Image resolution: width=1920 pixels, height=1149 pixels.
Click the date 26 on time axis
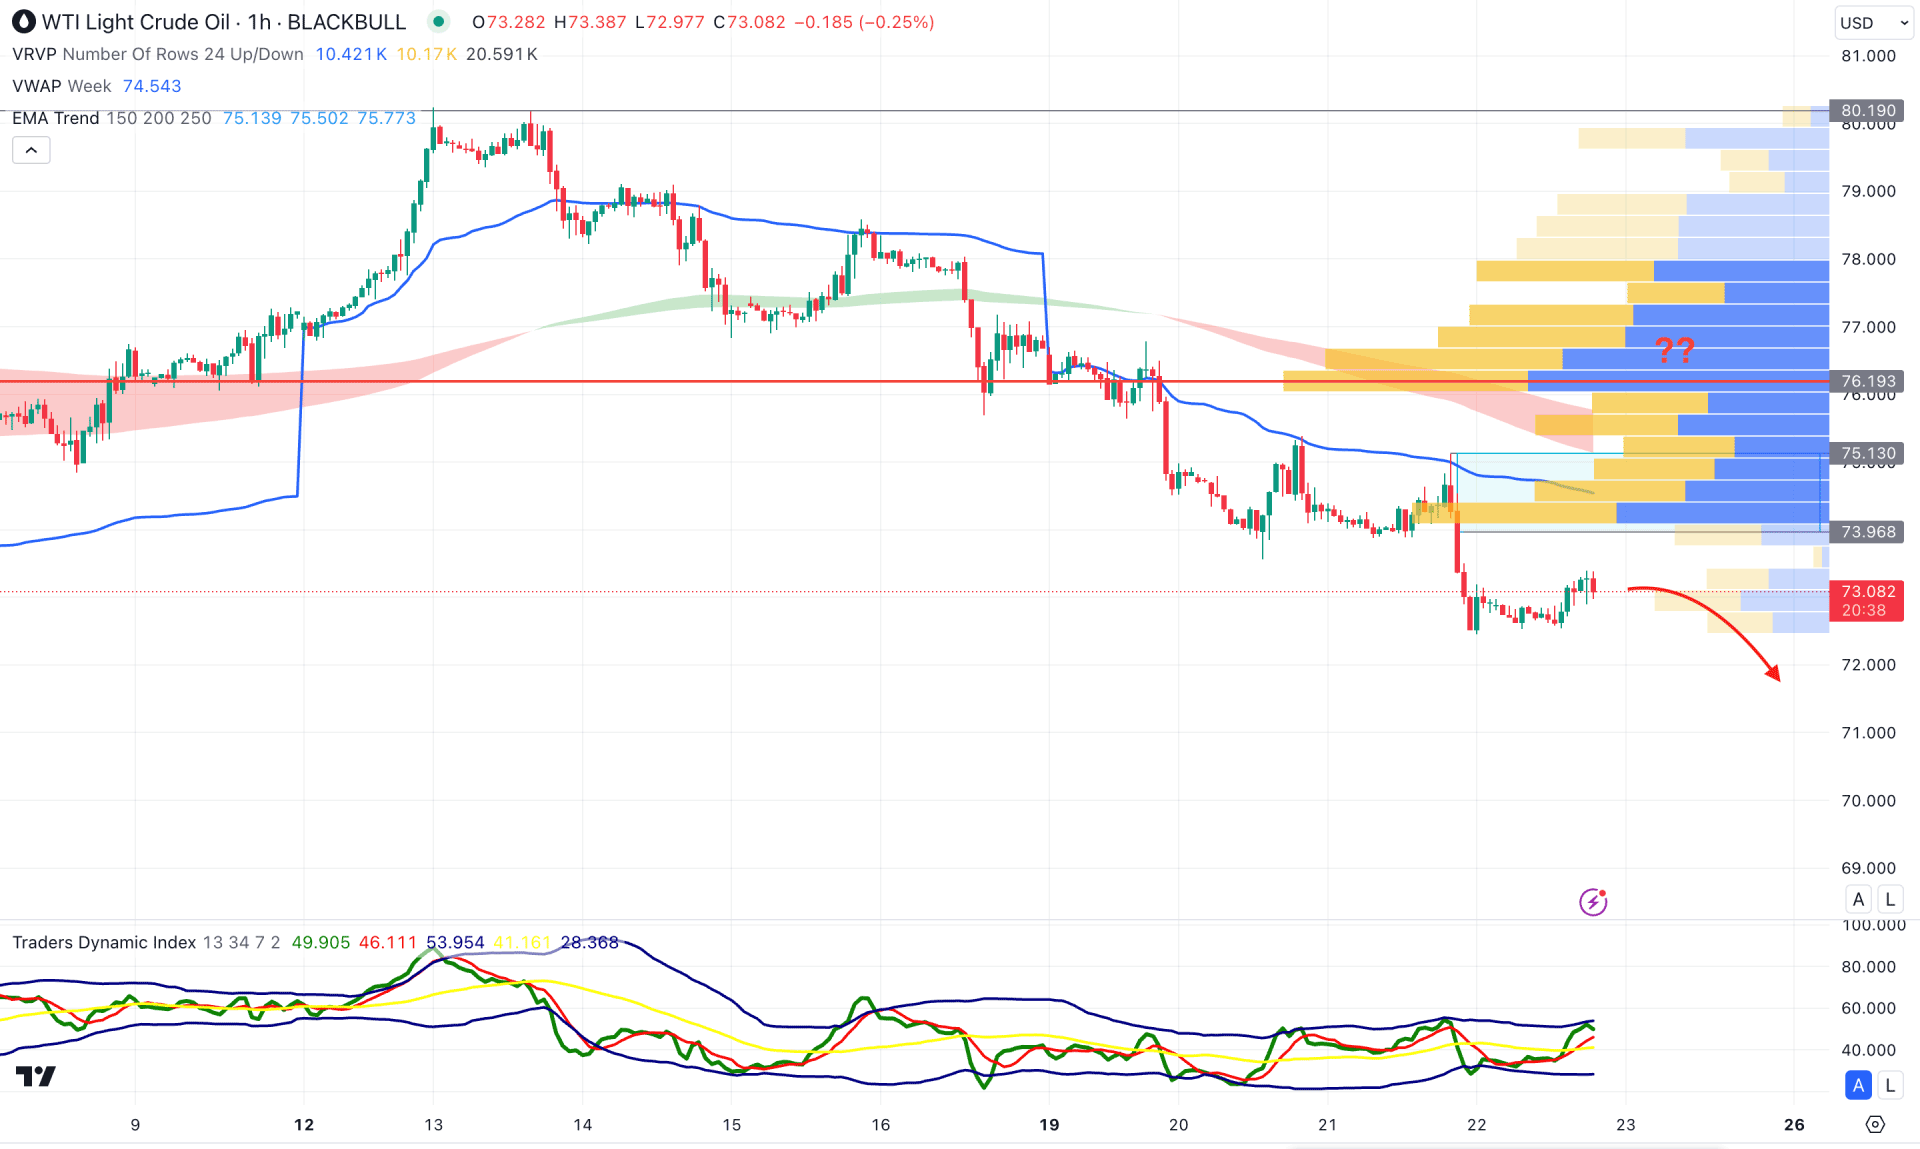(x=1795, y=1125)
